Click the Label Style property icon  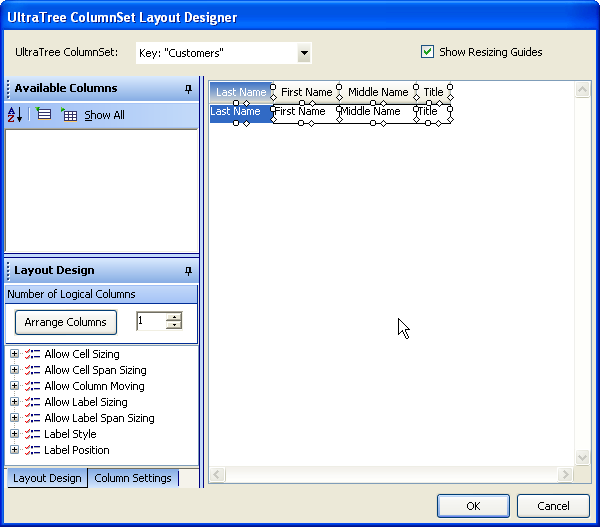(x=32, y=434)
